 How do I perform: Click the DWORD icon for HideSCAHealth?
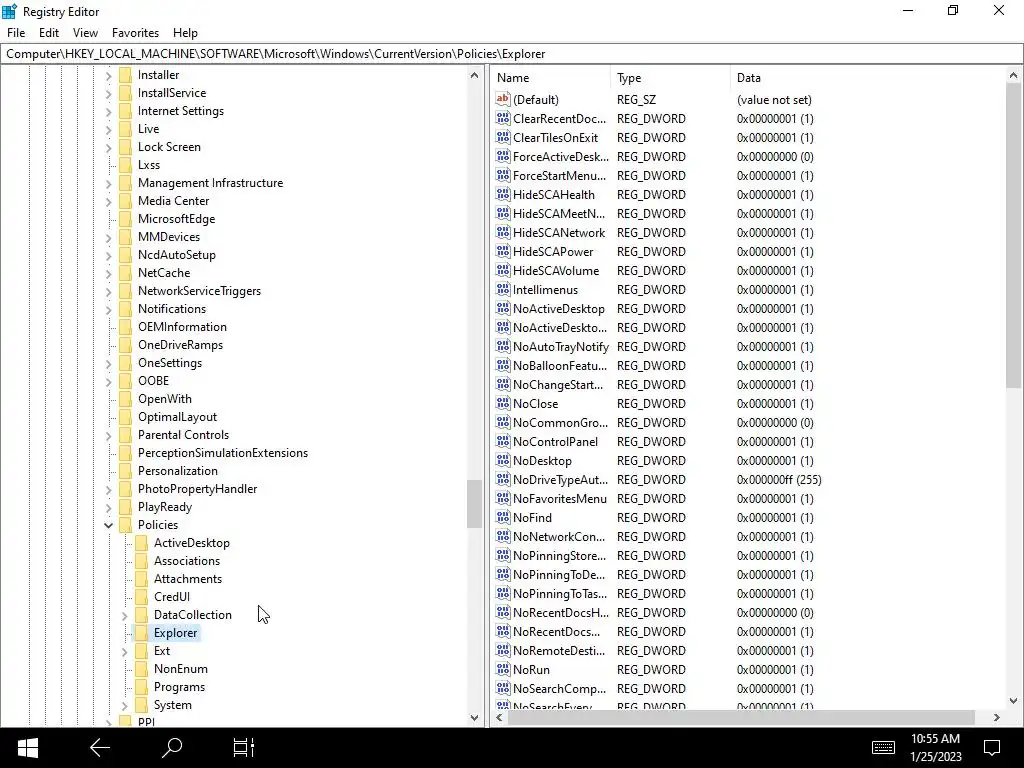(503, 195)
